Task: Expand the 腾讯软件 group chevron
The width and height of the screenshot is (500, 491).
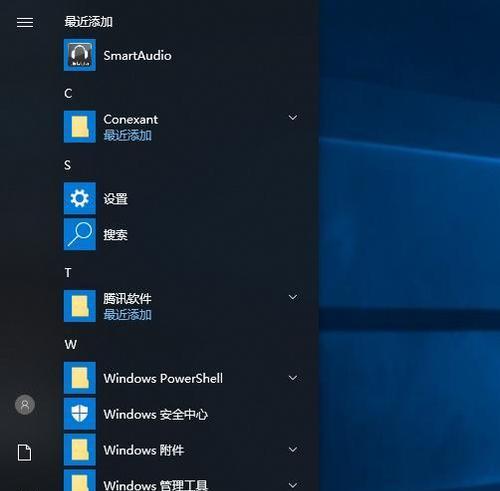Action: [x=293, y=297]
